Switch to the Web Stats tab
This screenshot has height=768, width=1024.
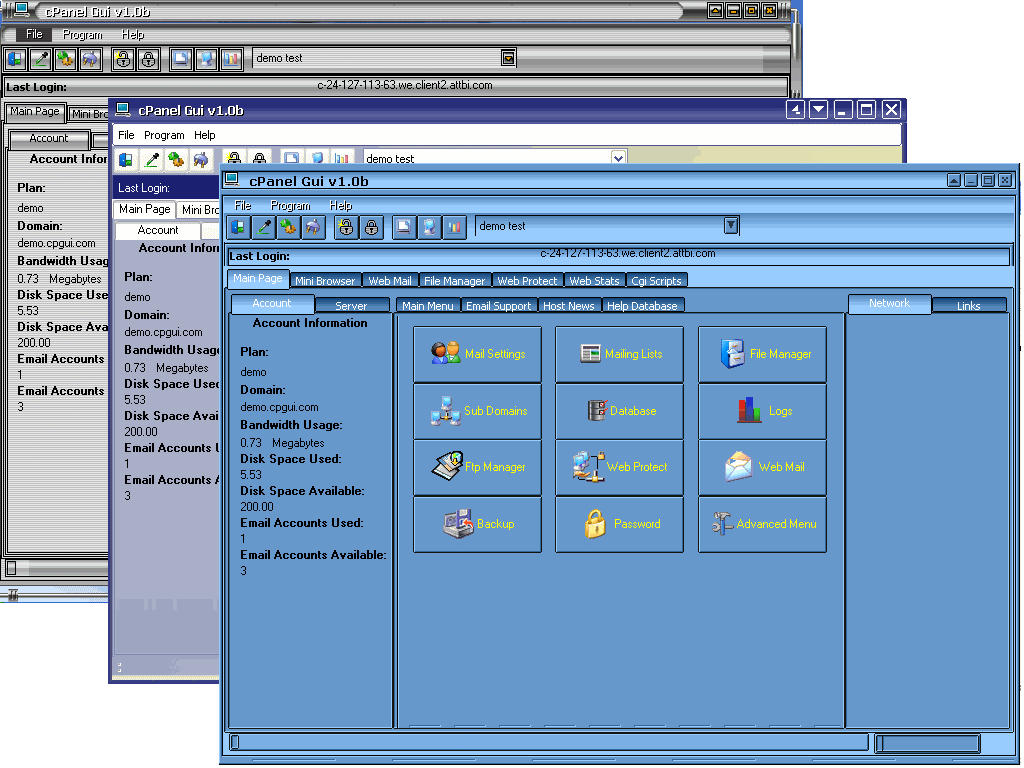594,281
